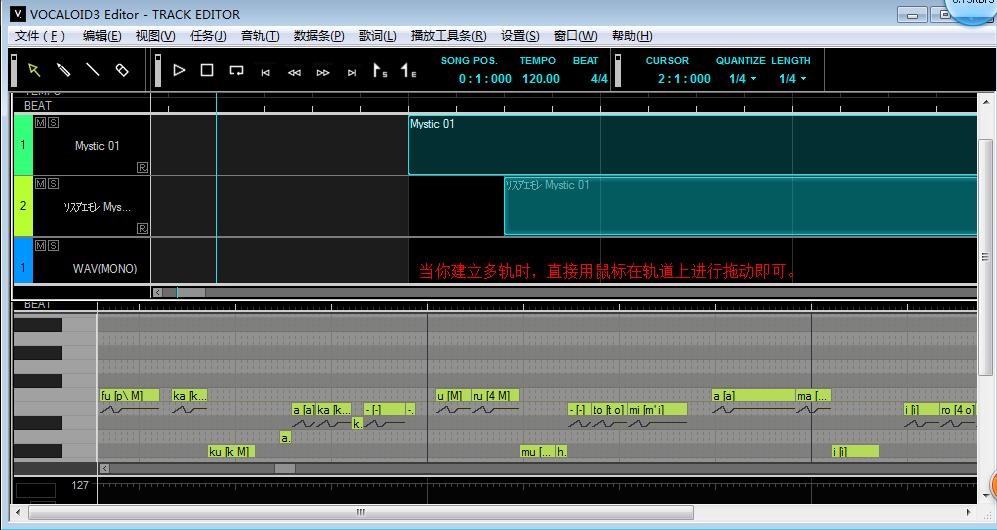
Task: Select the note 'fu [p\ M]'
Action: coord(129,395)
